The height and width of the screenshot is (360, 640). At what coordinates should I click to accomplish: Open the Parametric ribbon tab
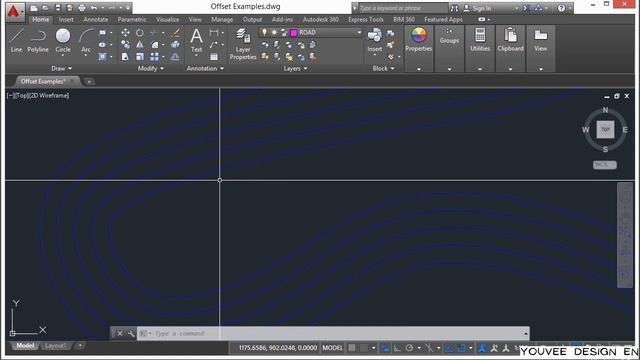(132, 20)
